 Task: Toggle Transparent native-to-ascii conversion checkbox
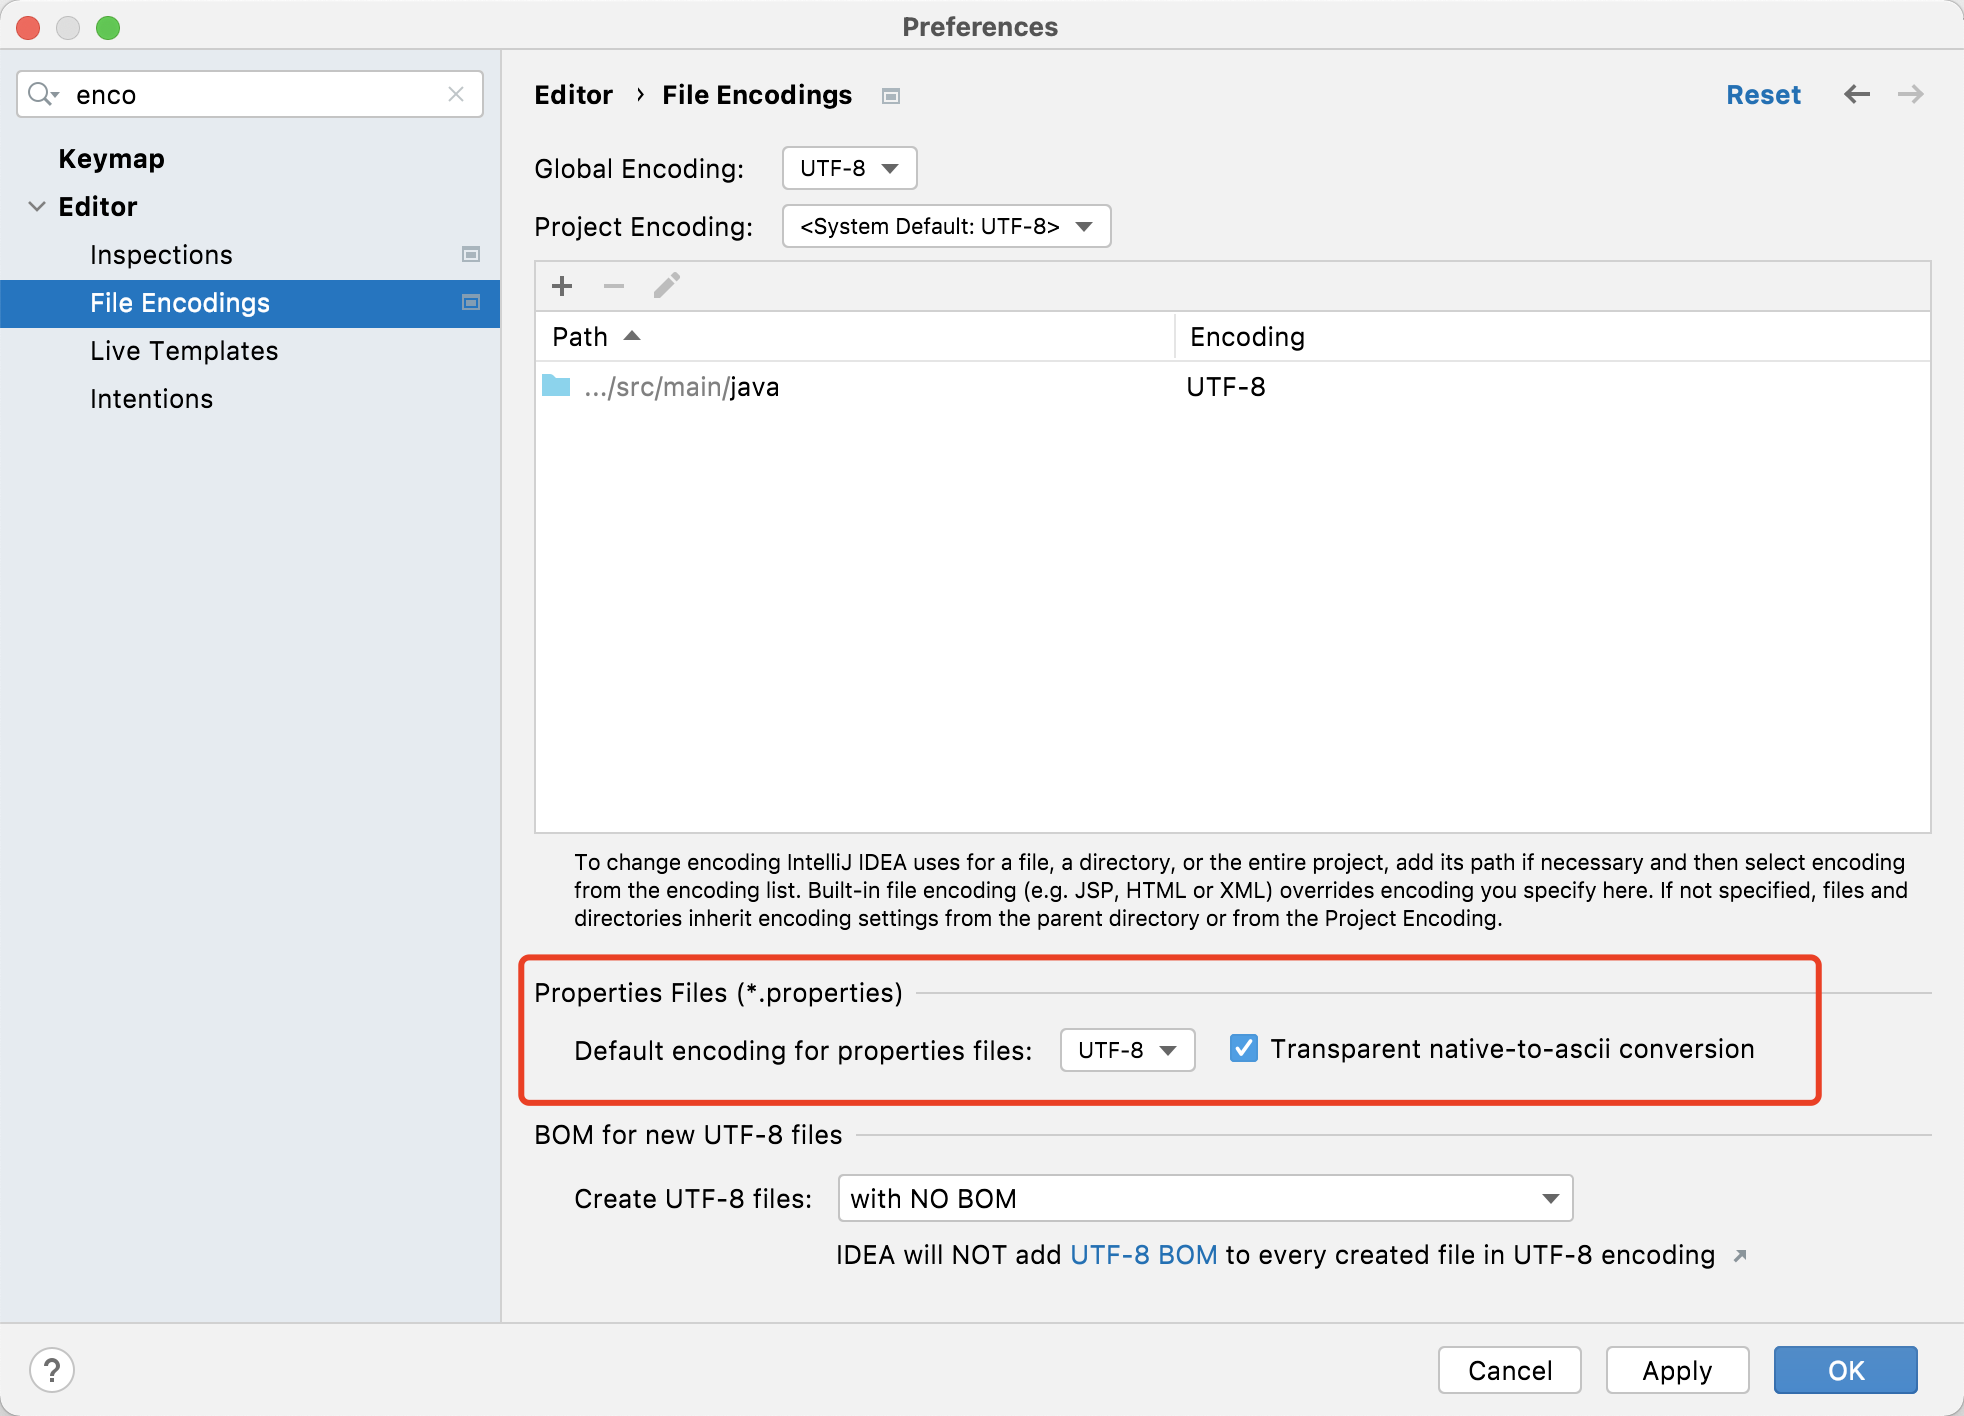click(x=1244, y=1048)
